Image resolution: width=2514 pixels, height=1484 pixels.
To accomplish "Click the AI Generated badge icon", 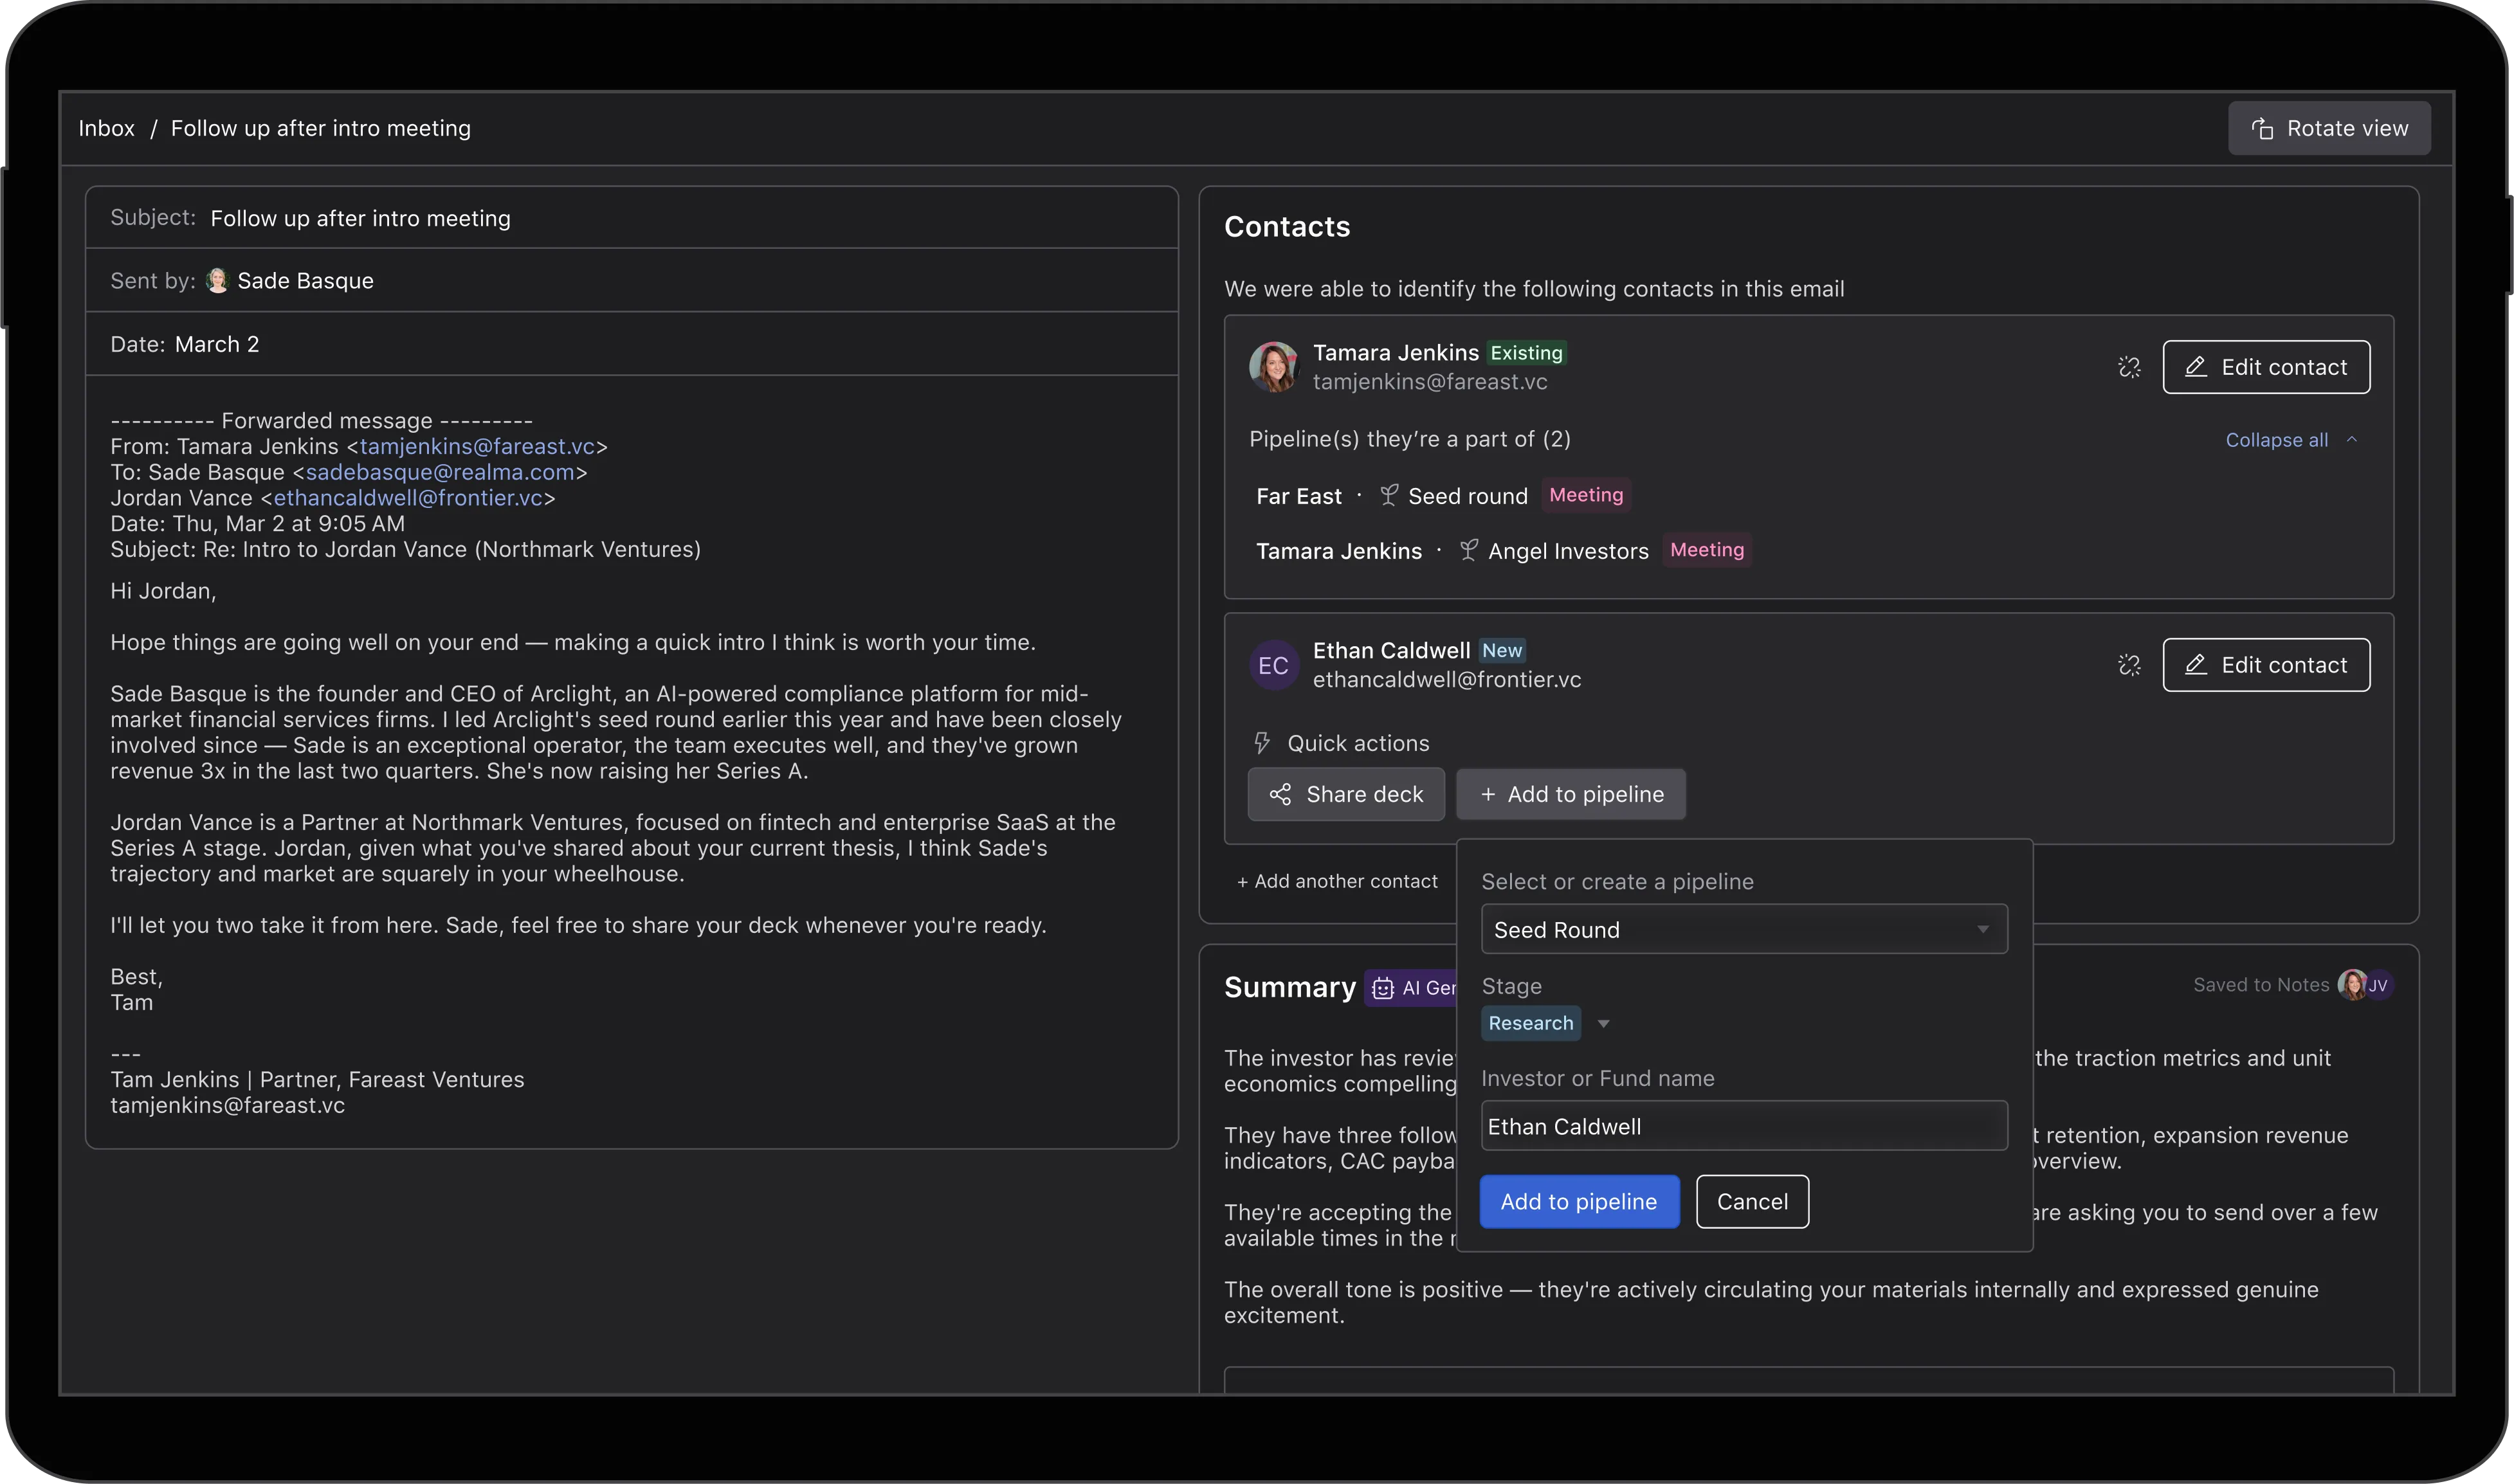I will (x=1382, y=988).
